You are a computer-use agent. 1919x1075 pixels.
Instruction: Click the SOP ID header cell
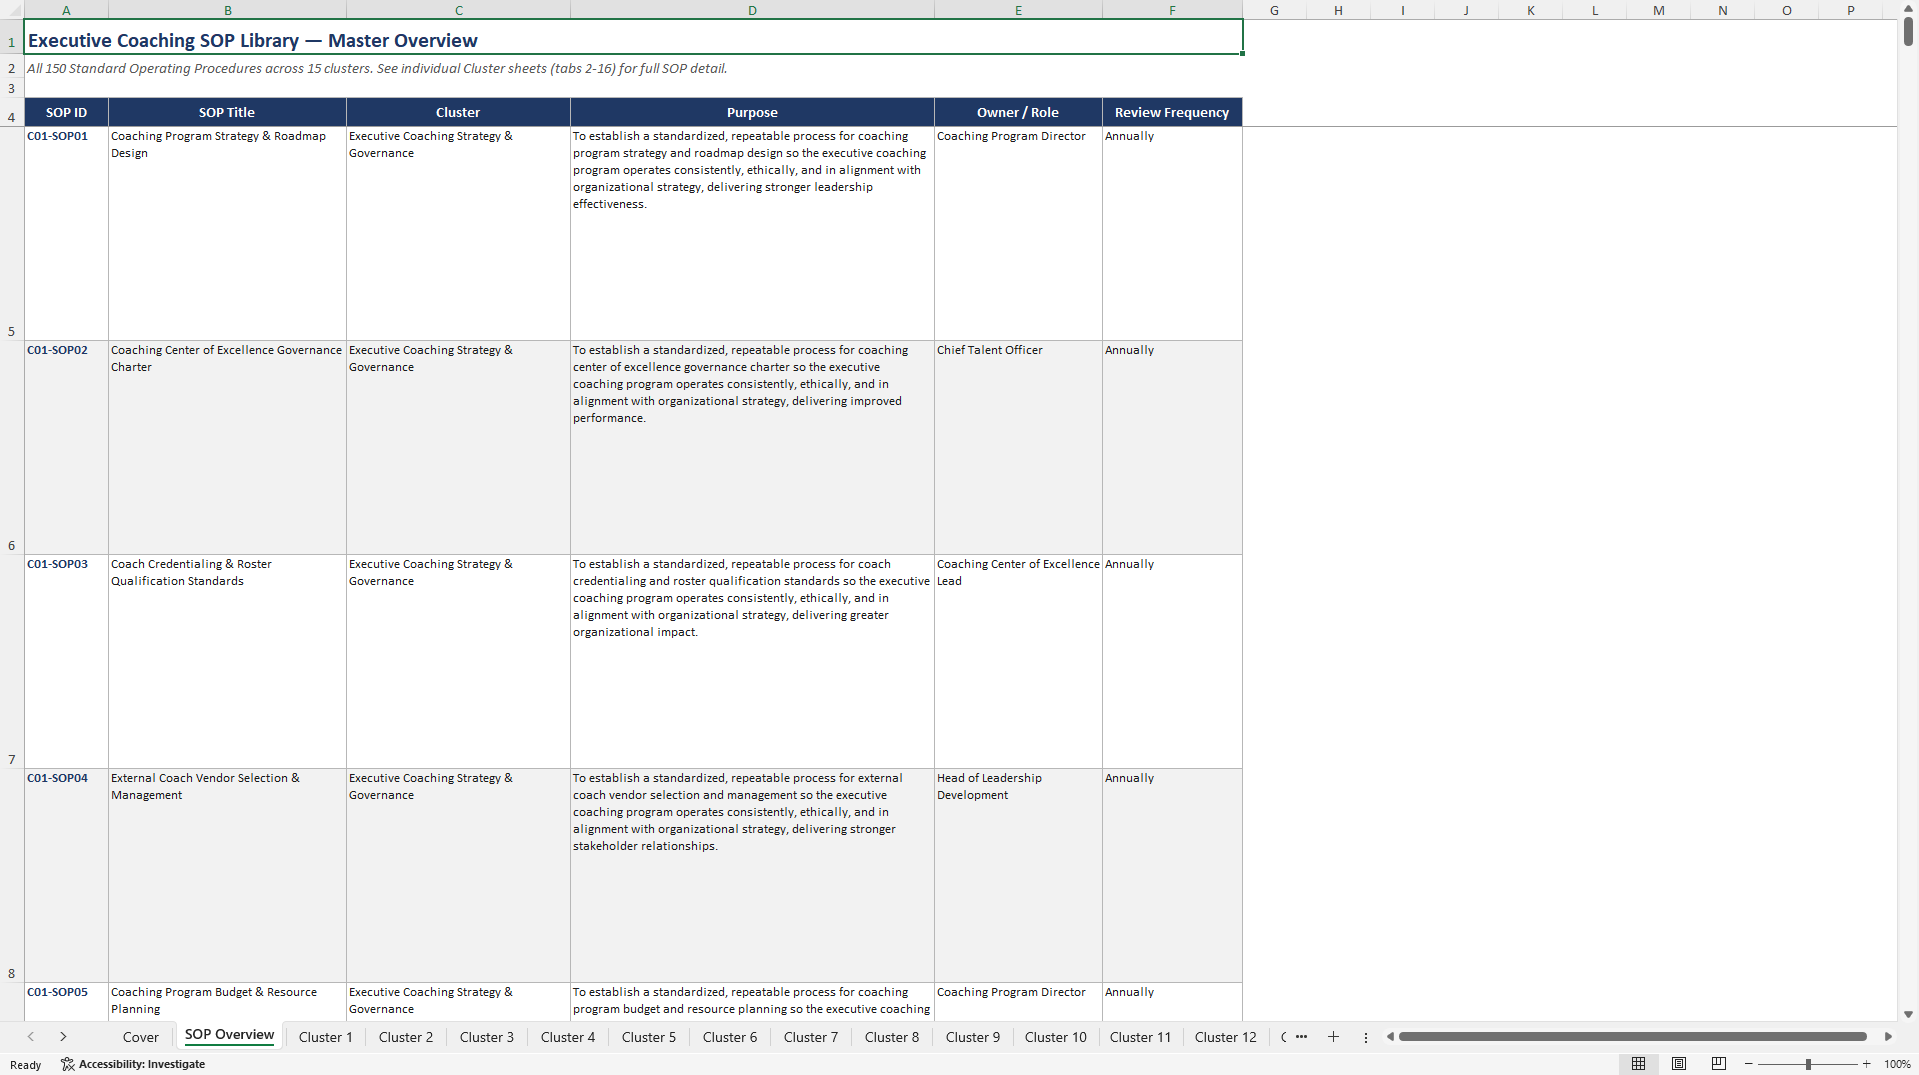pos(66,112)
